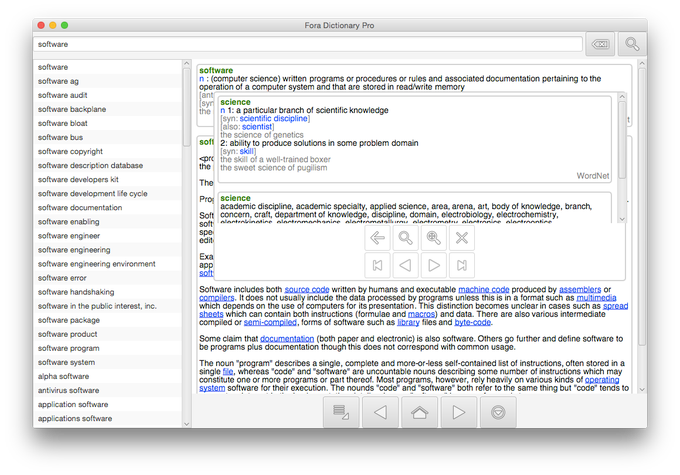The width and height of the screenshot is (680, 475).
Task: Open the 'source code' link
Action: point(307,289)
